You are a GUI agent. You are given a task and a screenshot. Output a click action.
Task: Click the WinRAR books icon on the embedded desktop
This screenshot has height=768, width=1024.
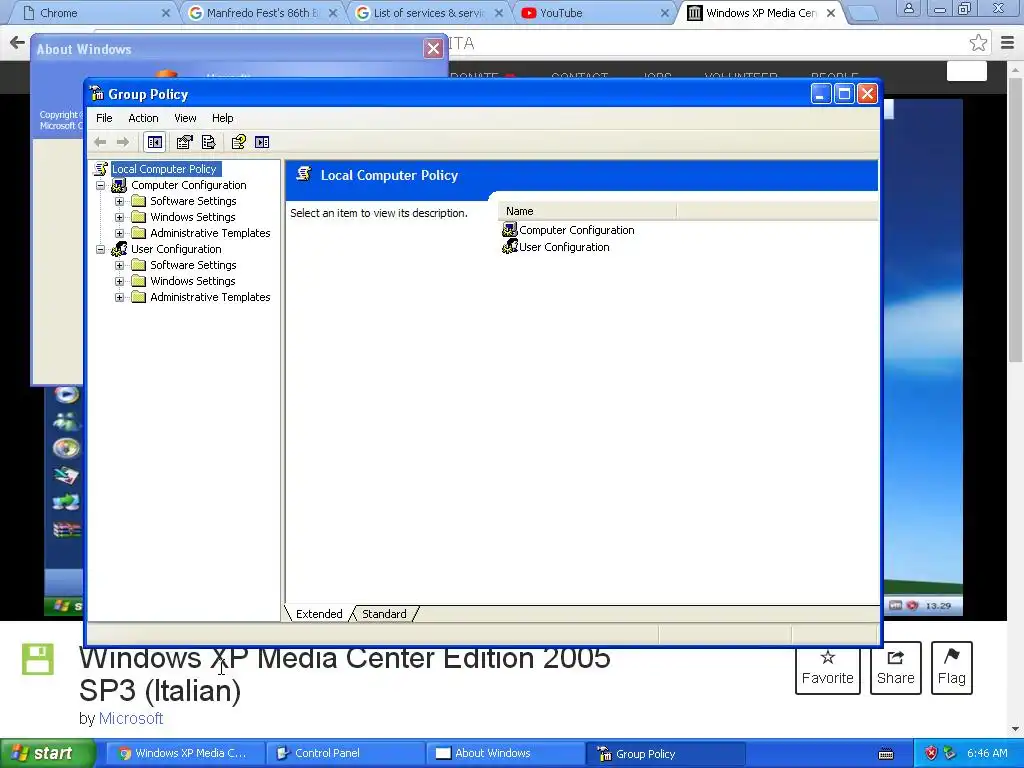[x=67, y=529]
